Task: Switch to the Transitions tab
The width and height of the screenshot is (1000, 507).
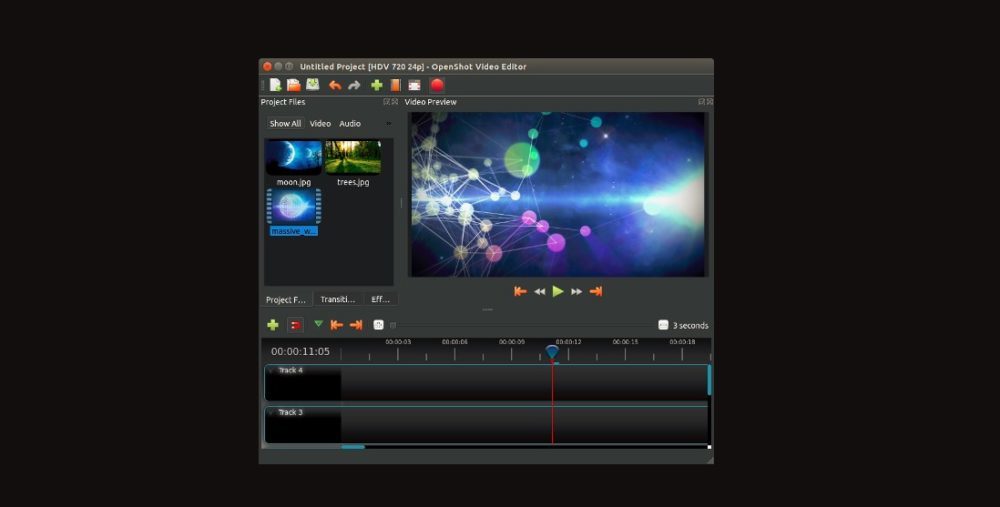Action: 338,299
